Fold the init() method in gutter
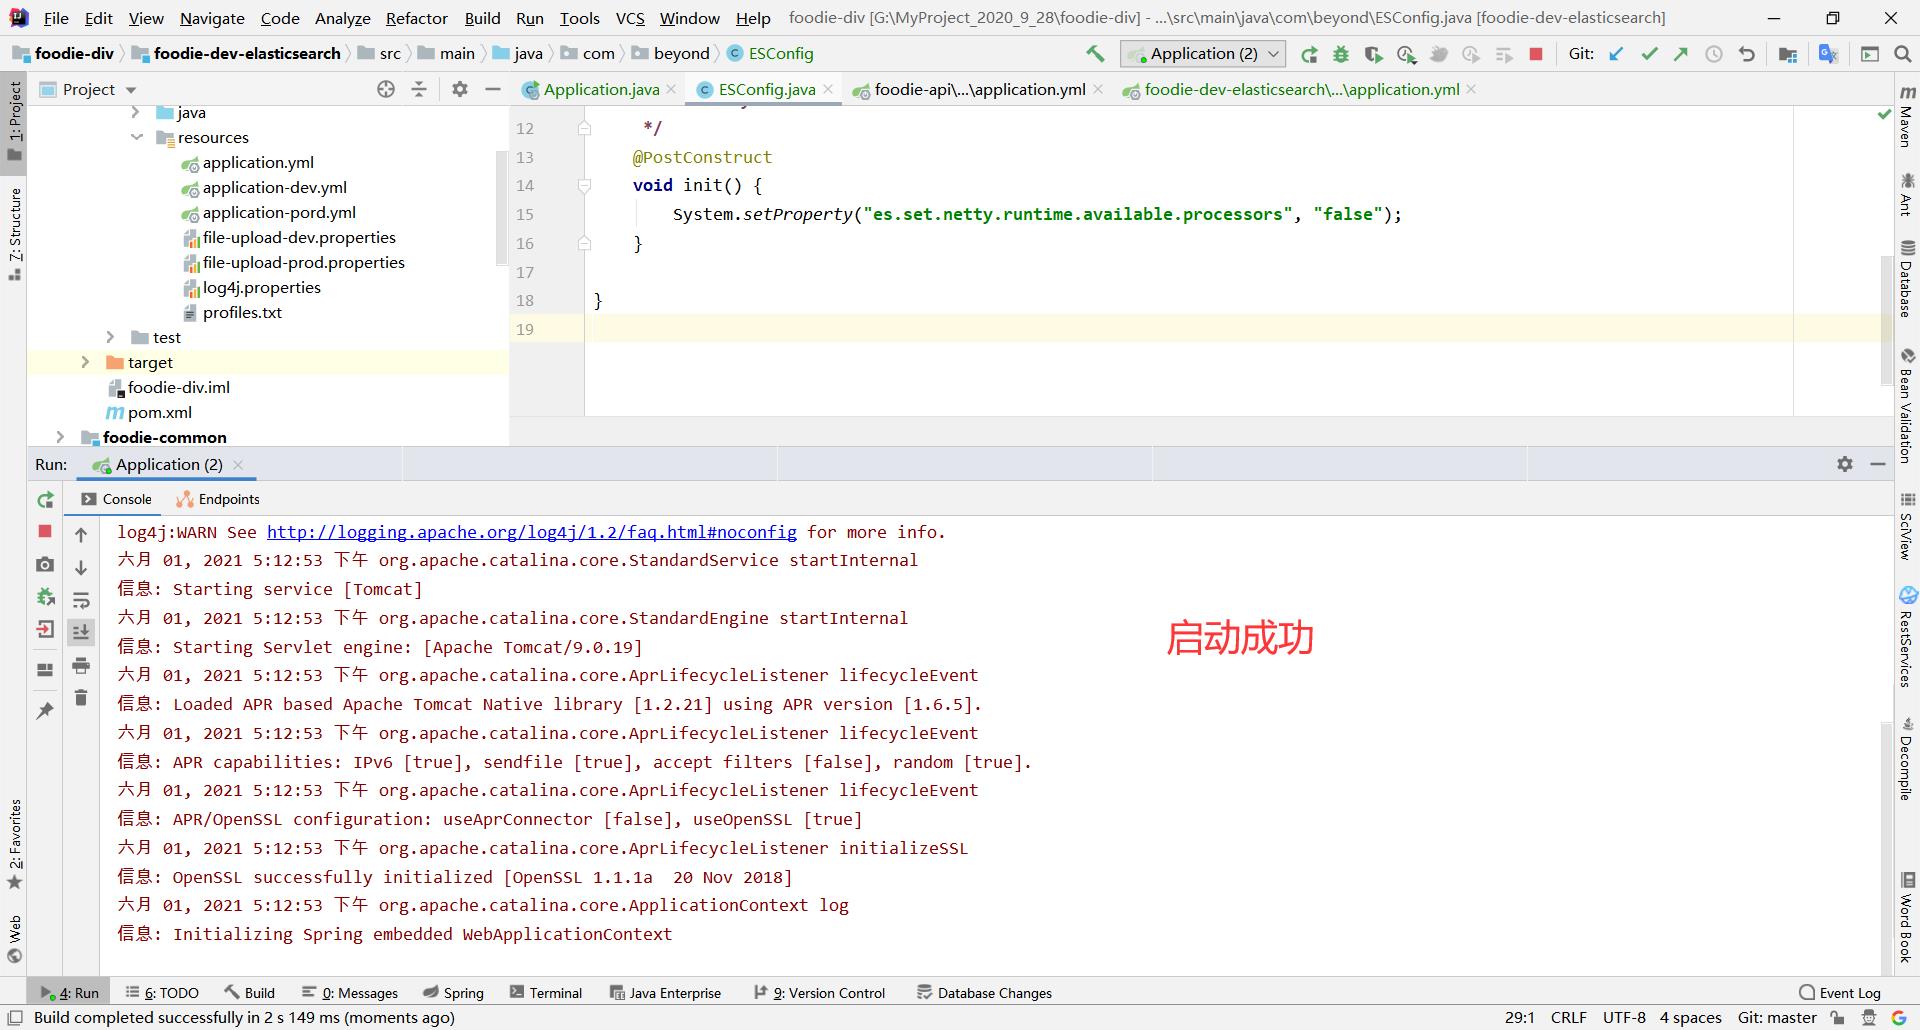Viewport: 1920px width, 1030px height. point(585,185)
